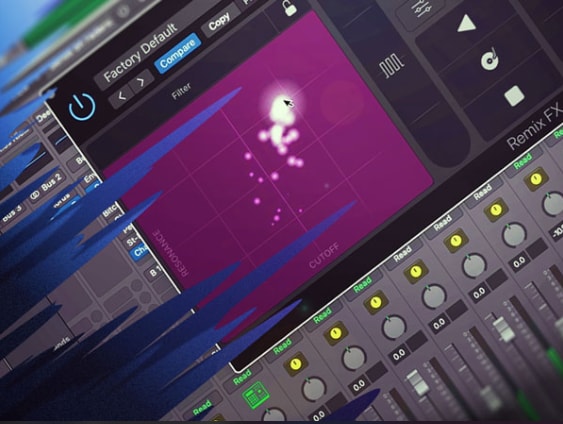Trigger the Reverse triangle button

pos(466,24)
